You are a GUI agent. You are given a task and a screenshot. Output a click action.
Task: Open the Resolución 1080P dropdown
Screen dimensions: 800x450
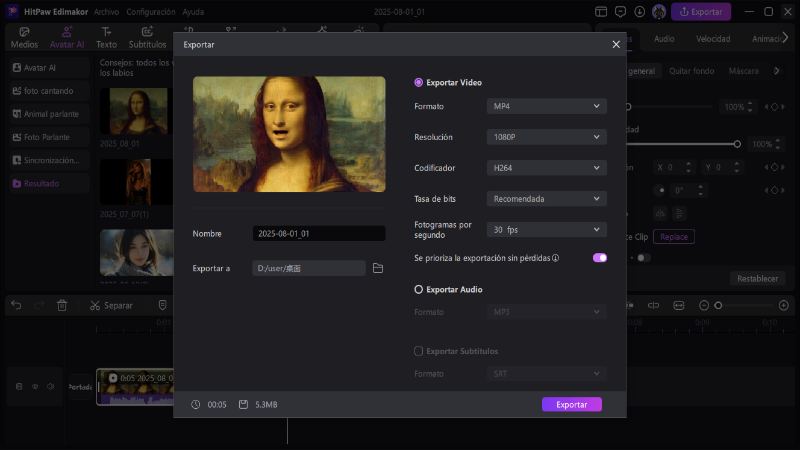tap(546, 137)
